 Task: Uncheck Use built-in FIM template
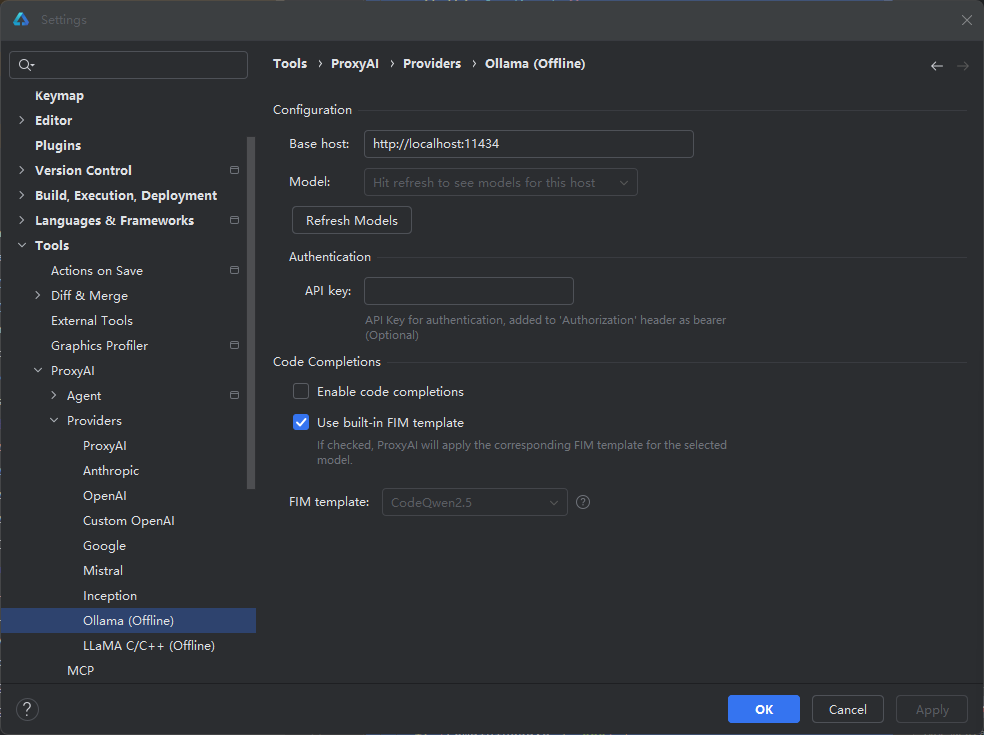coord(301,422)
